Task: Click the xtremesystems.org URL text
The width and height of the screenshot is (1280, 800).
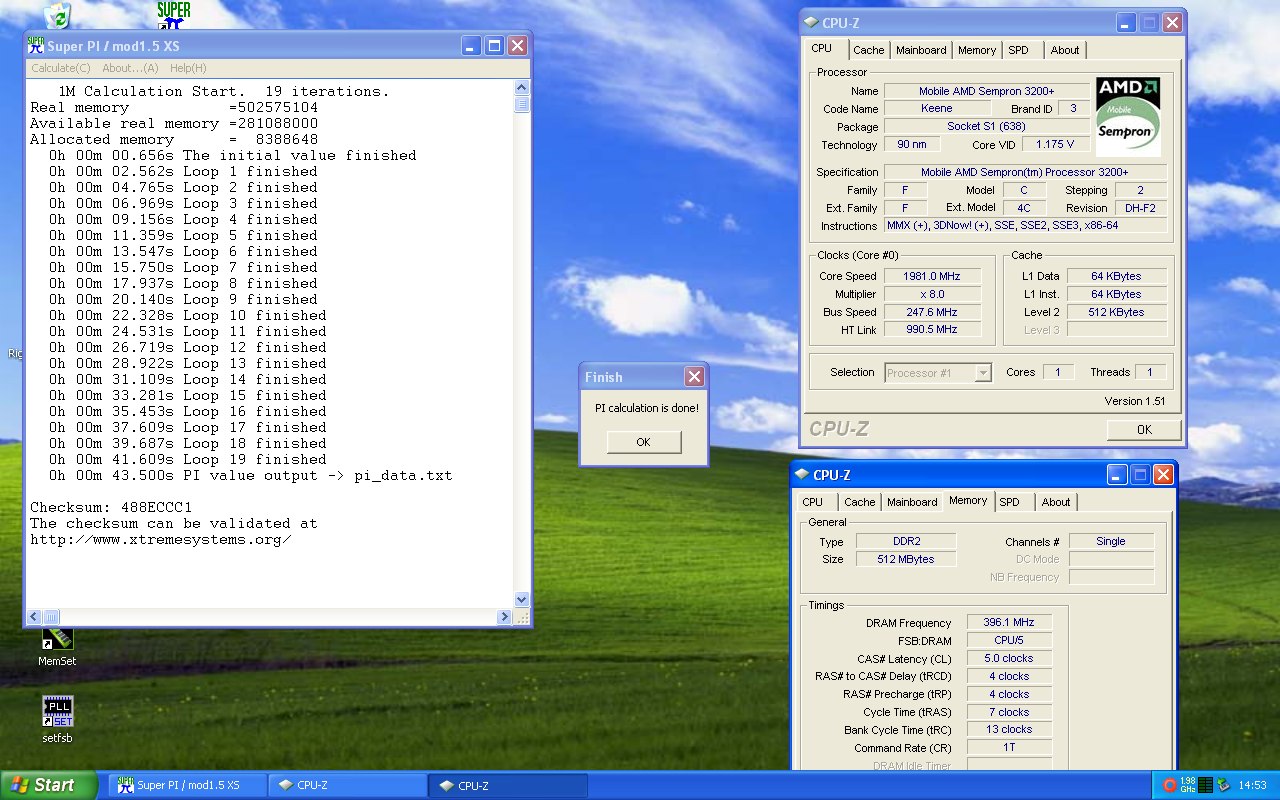Action: (x=161, y=539)
